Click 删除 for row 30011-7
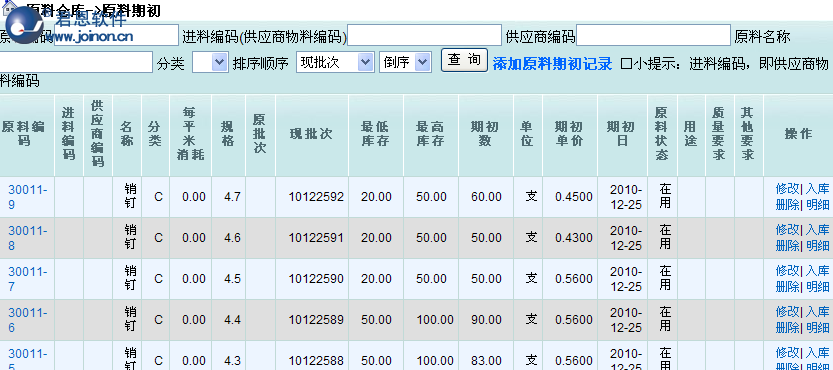This screenshot has height=370, width=833. pyautogui.click(x=787, y=287)
